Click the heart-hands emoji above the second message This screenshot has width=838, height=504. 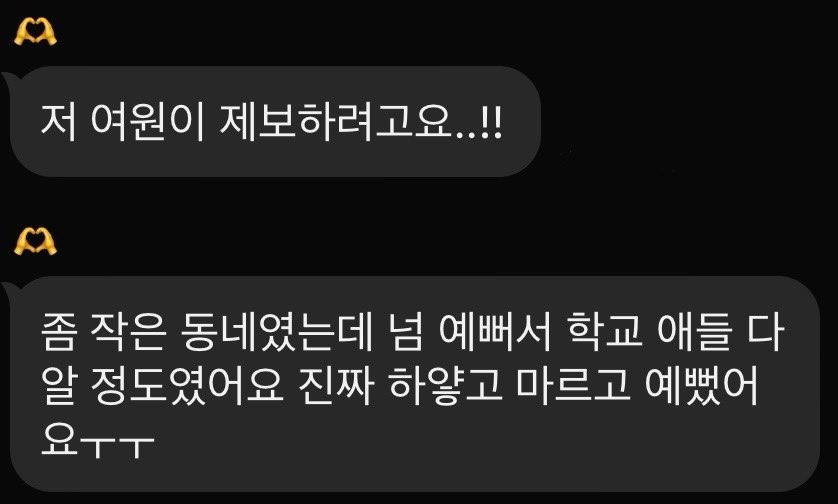coord(35,242)
